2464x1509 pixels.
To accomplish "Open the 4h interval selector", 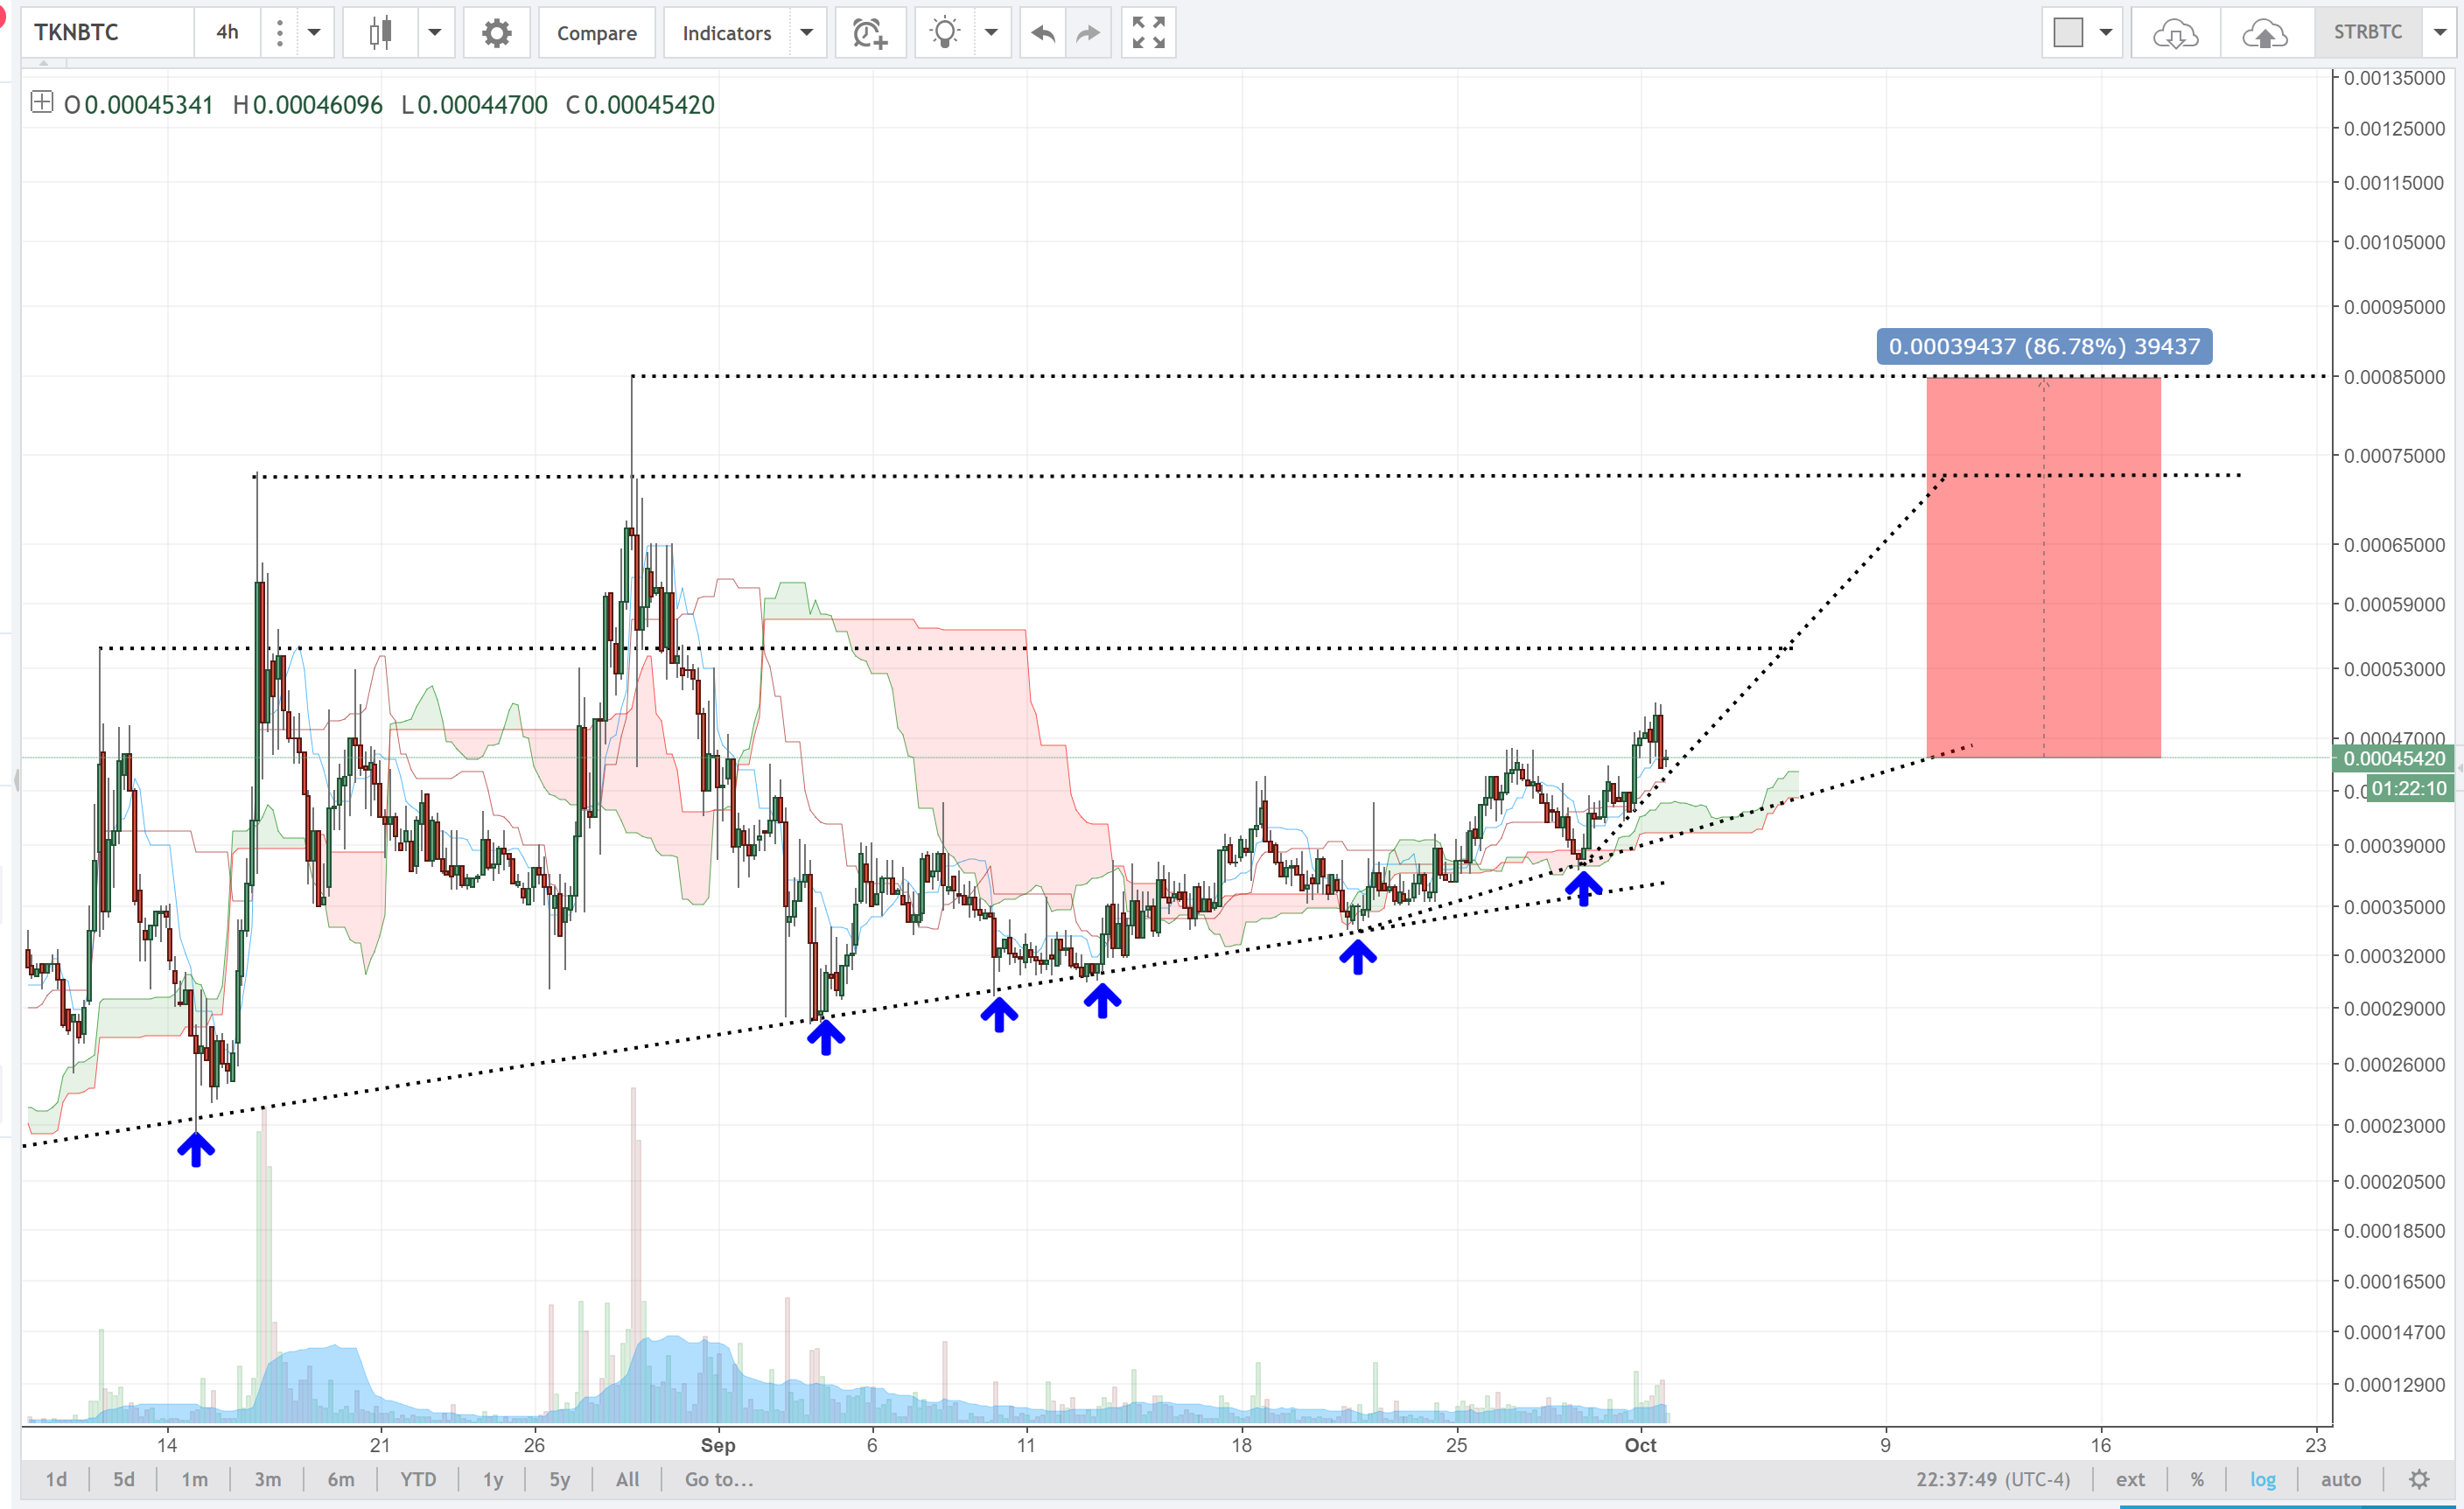I will pyautogui.click(x=228, y=32).
